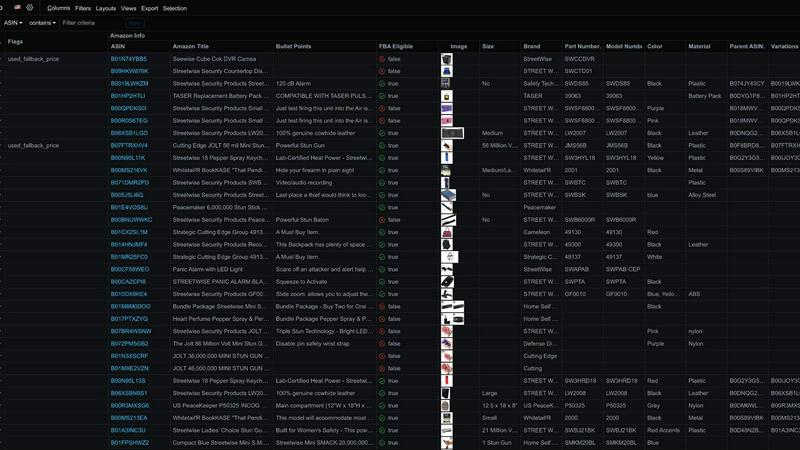Sort by the Bullet Points column header
This screenshot has width=800, height=450.
tap(293, 46)
